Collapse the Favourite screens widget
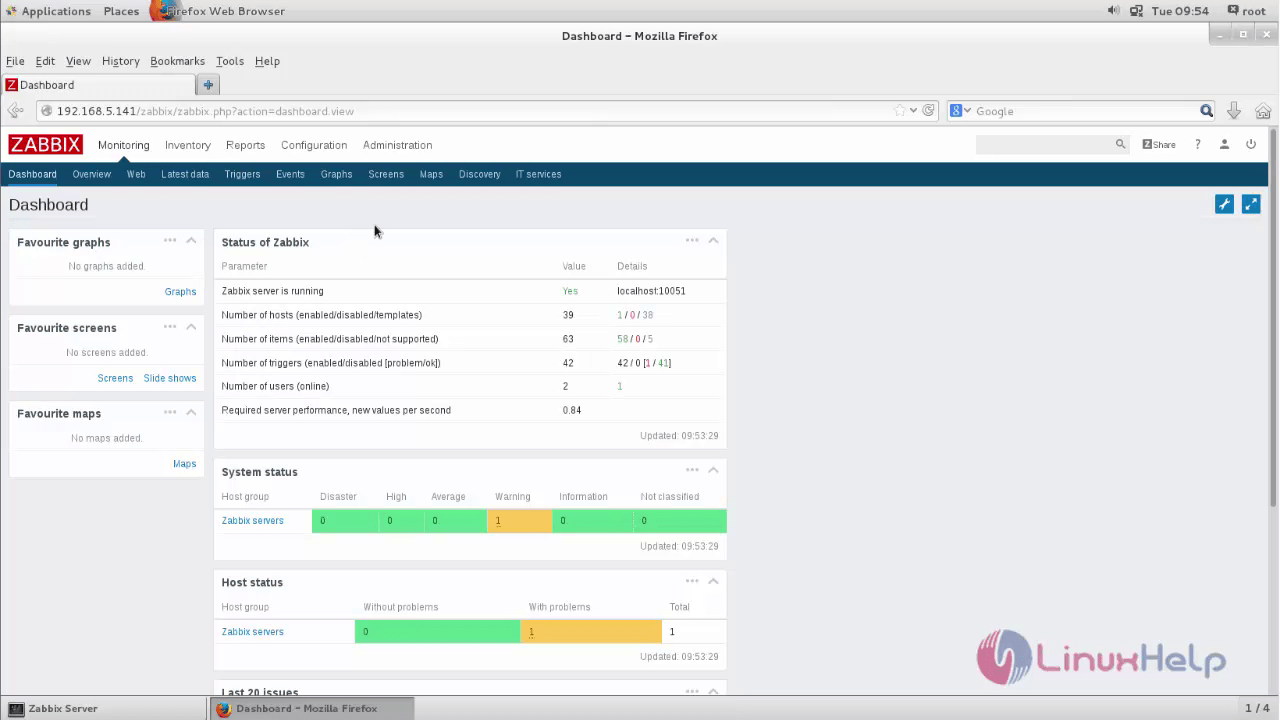Screen dimensions: 1280x720 click(x=191, y=326)
